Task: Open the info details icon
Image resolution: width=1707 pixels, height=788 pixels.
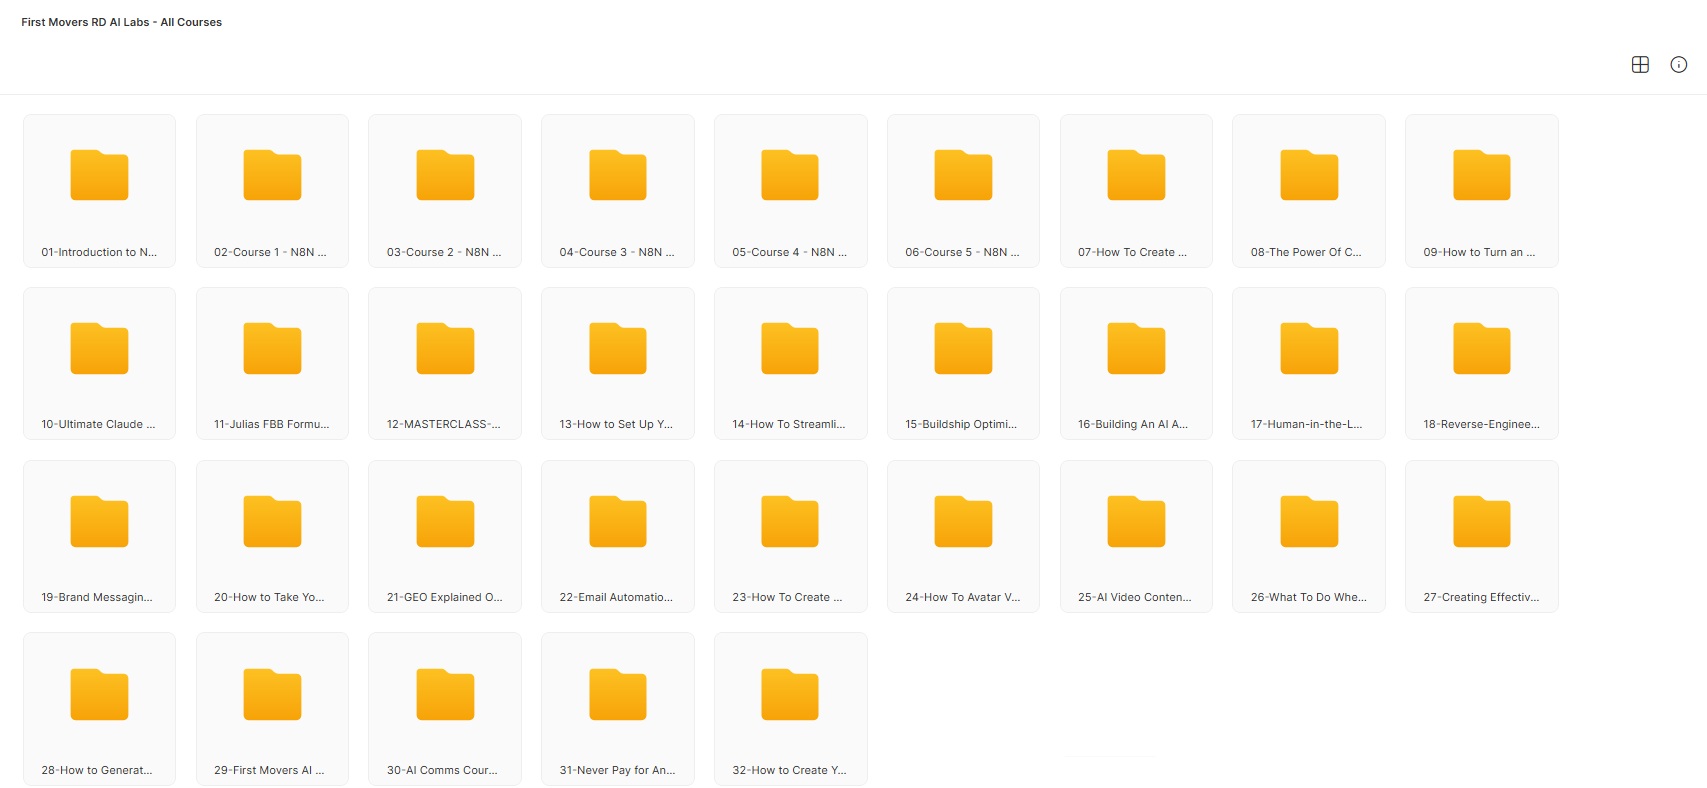Action: tap(1678, 65)
